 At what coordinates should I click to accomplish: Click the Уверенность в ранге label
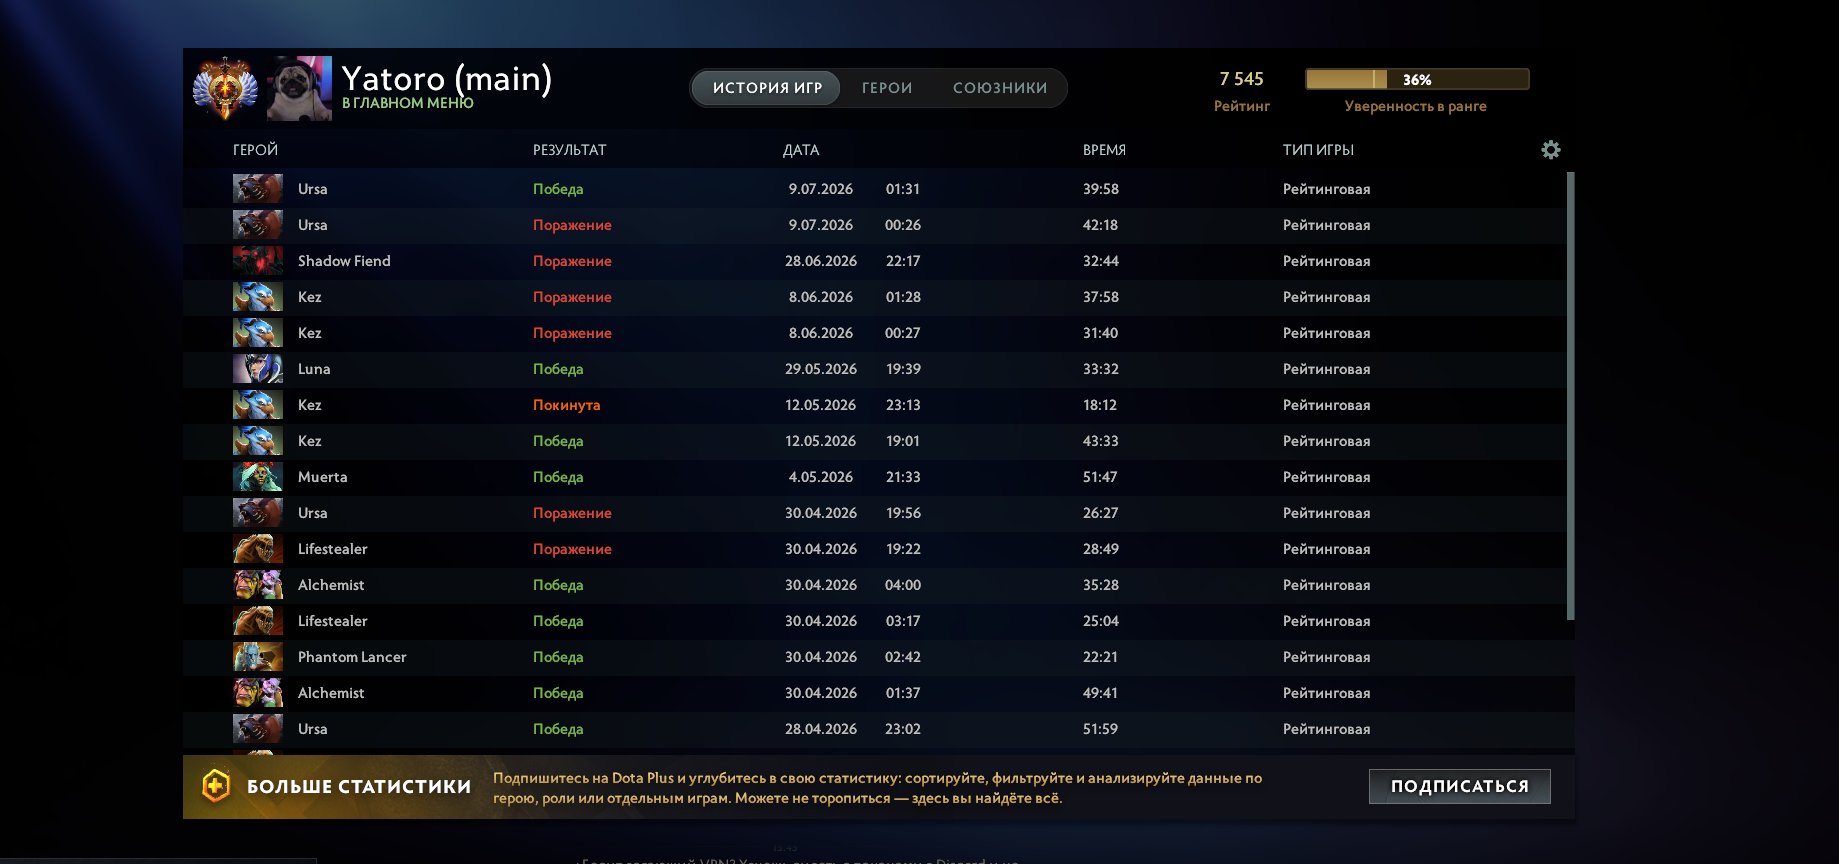click(x=1415, y=106)
